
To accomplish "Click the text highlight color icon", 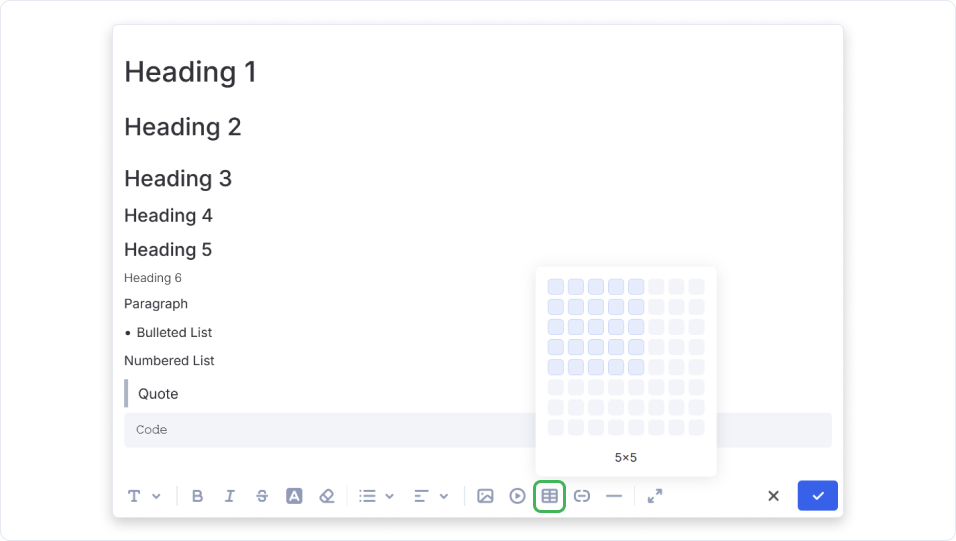I will coord(294,496).
